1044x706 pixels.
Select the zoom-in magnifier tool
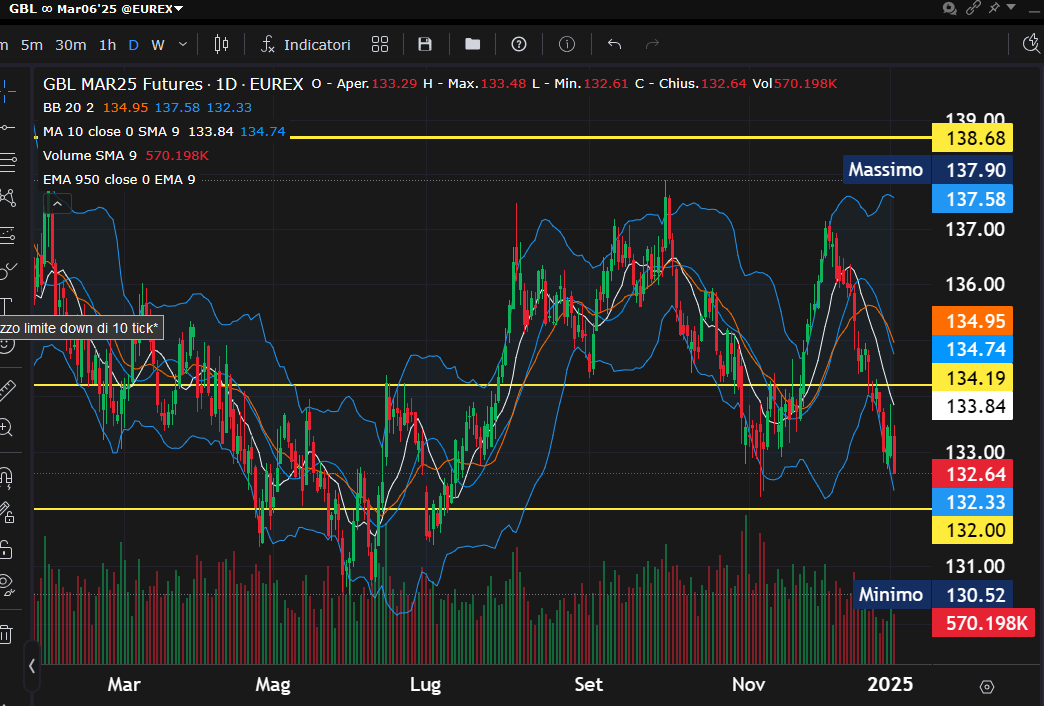tap(7, 428)
